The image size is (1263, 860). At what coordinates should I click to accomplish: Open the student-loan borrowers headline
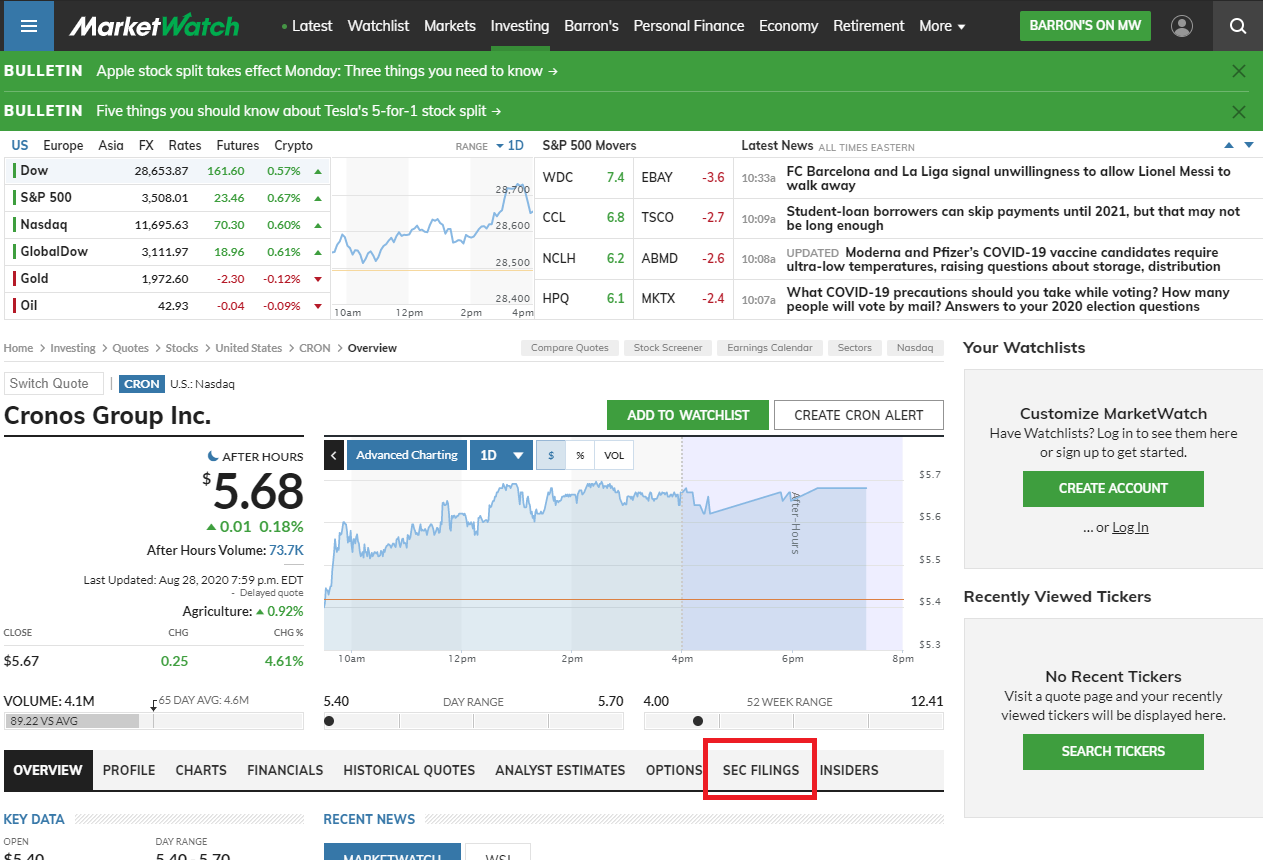point(1013,218)
